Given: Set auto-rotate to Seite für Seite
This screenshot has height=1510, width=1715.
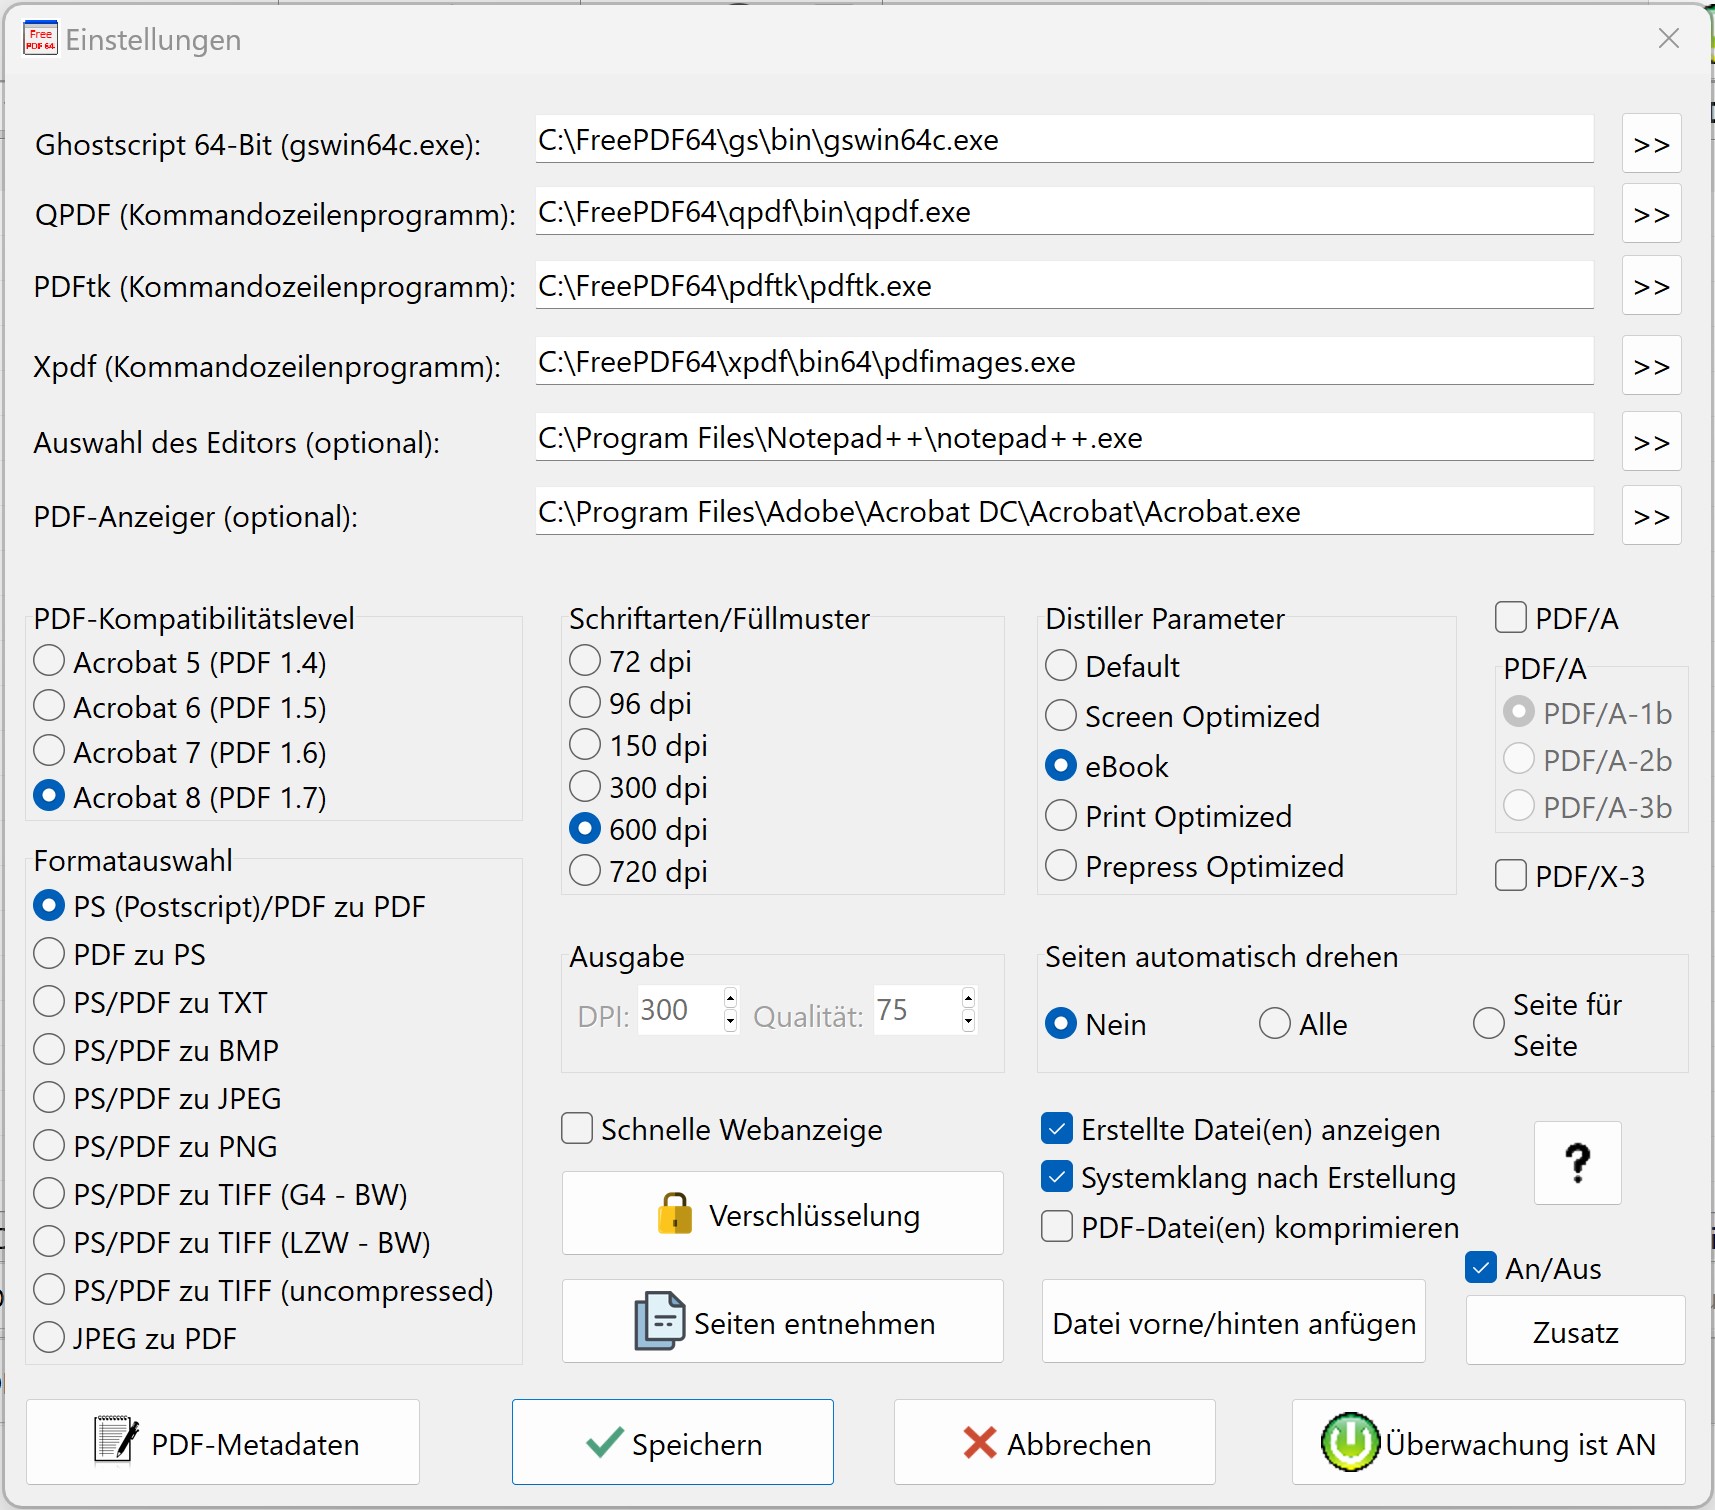Looking at the screenshot, I should [x=1548, y=1024].
